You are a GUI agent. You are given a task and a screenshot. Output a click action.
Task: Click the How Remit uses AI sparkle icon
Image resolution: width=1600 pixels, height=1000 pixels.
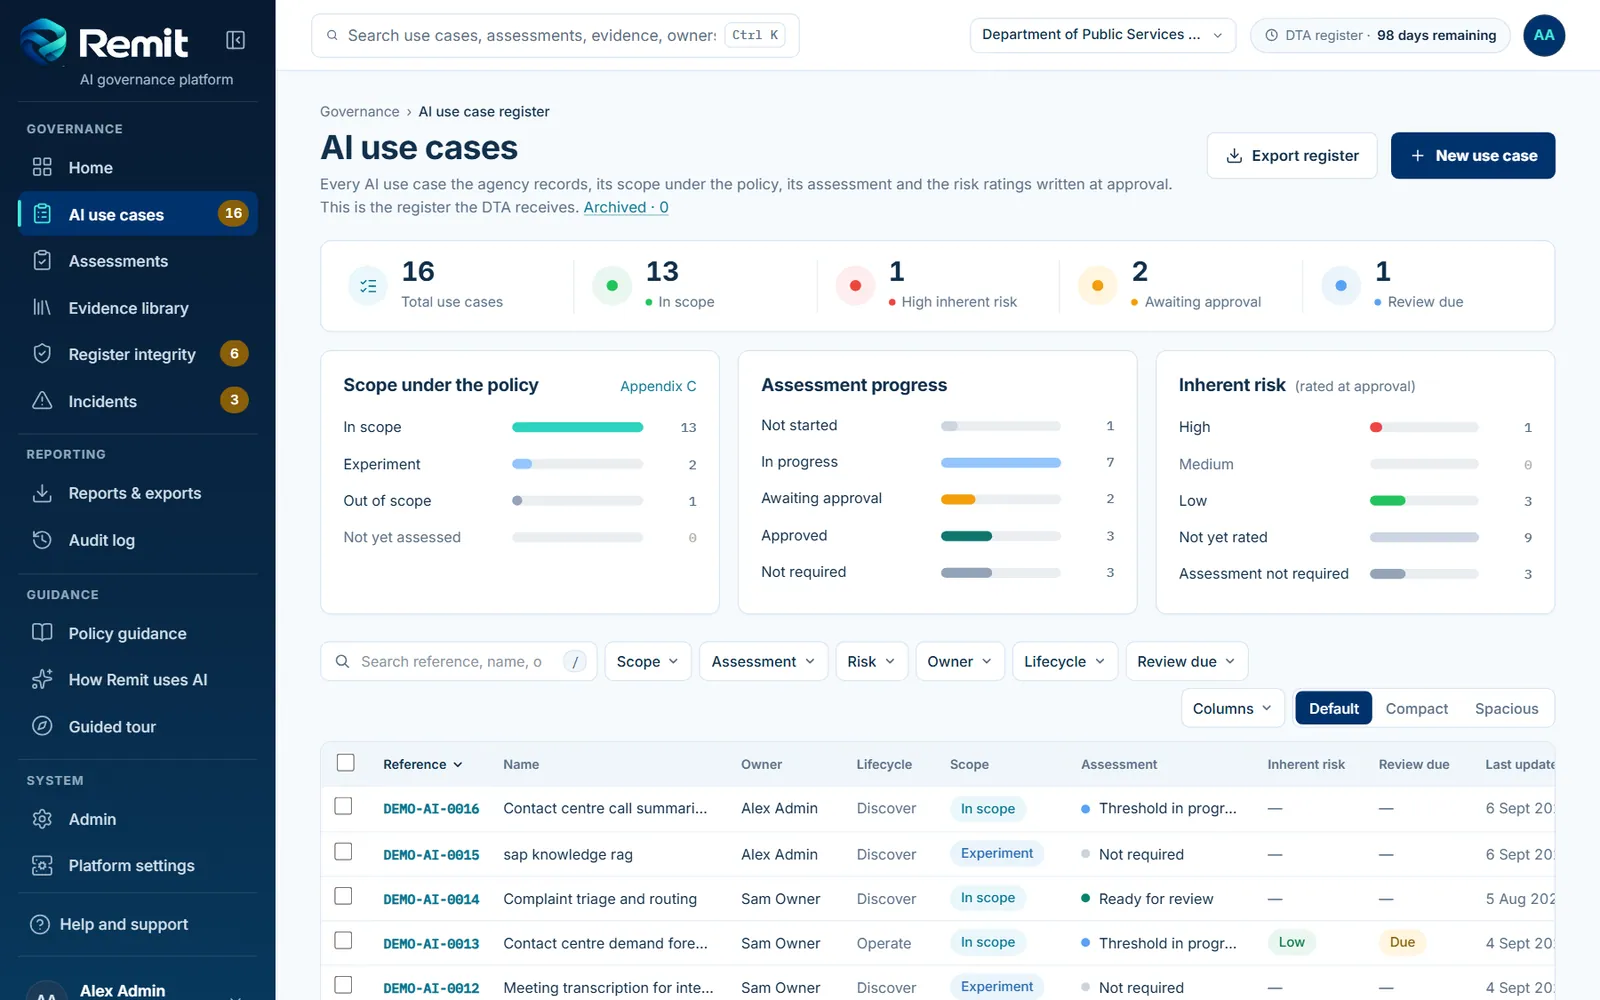[42, 679]
